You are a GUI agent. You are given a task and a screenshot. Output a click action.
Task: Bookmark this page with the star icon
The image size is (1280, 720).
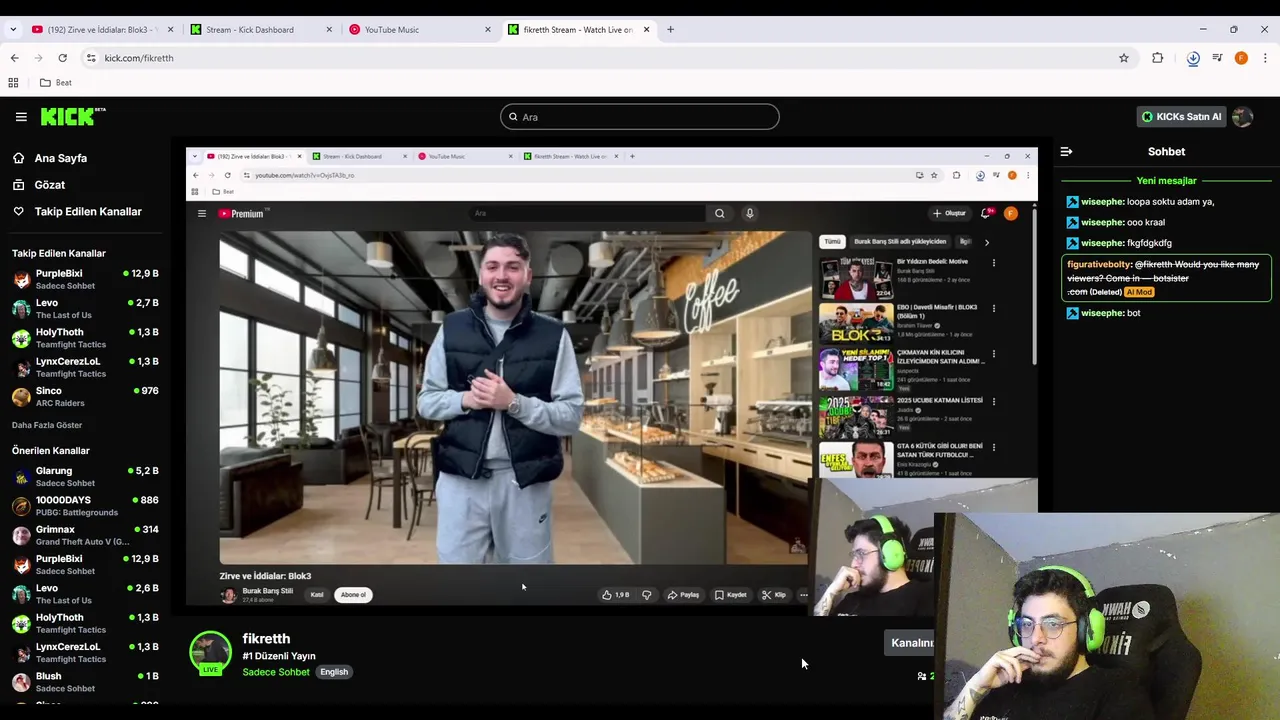[1124, 58]
